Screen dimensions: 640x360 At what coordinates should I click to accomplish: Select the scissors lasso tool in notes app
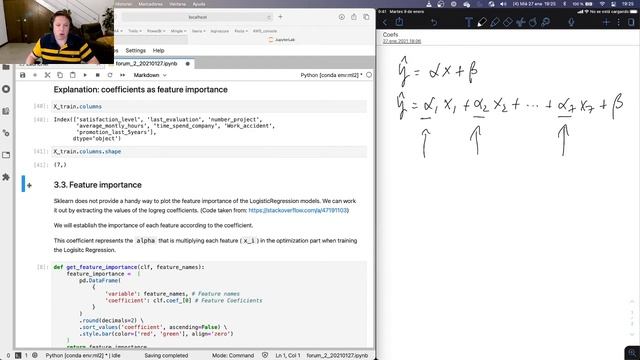tap(520, 22)
